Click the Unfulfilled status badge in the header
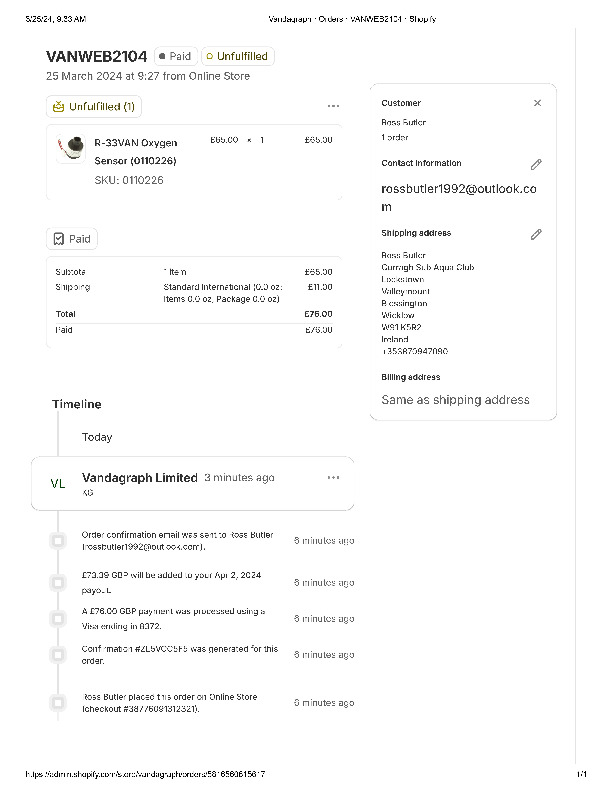This screenshot has height=792, width=612. [x=237, y=57]
